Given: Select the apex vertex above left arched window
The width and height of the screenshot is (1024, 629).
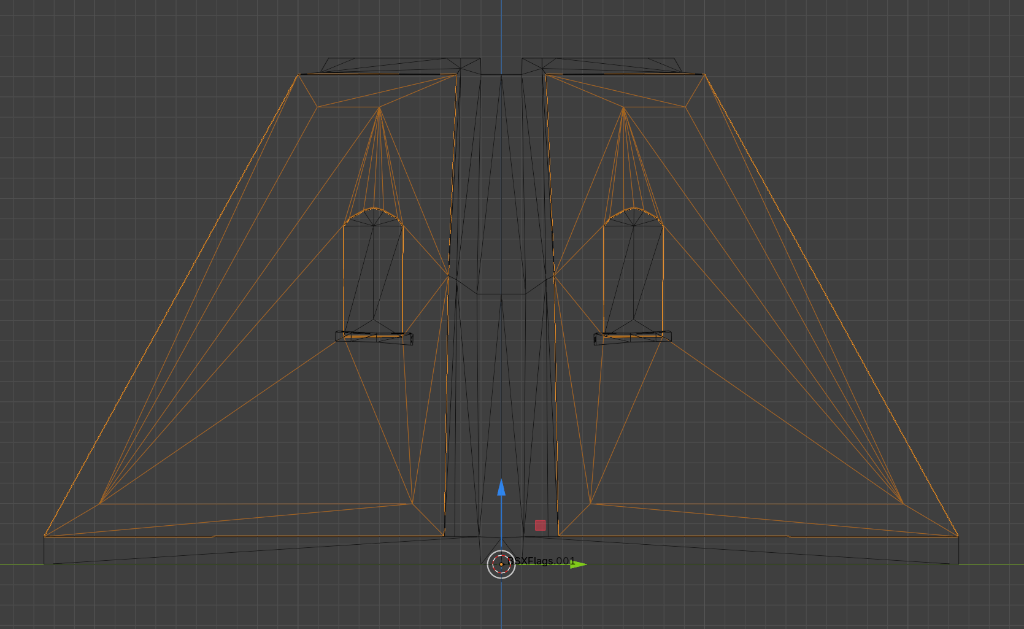Looking at the screenshot, I should coord(379,107).
